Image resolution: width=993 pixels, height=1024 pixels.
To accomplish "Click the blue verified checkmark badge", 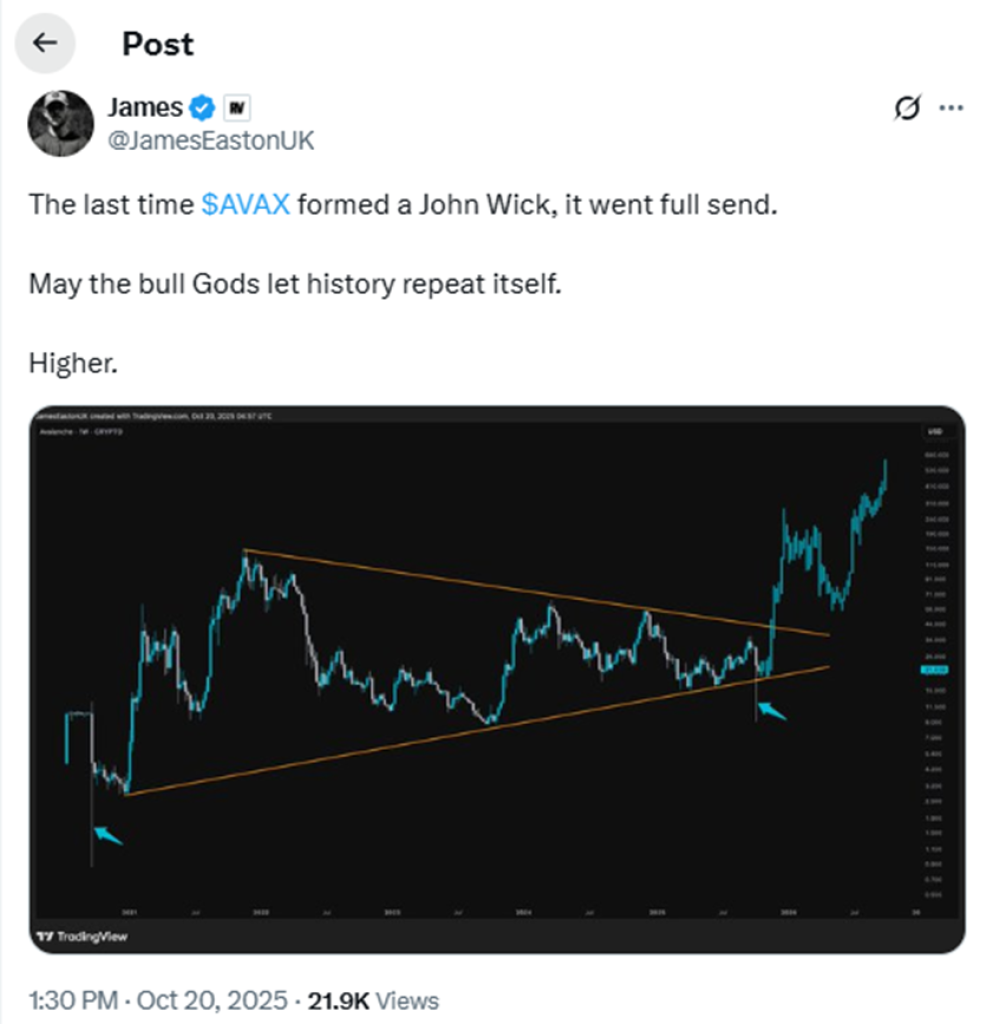I will point(204,107).
